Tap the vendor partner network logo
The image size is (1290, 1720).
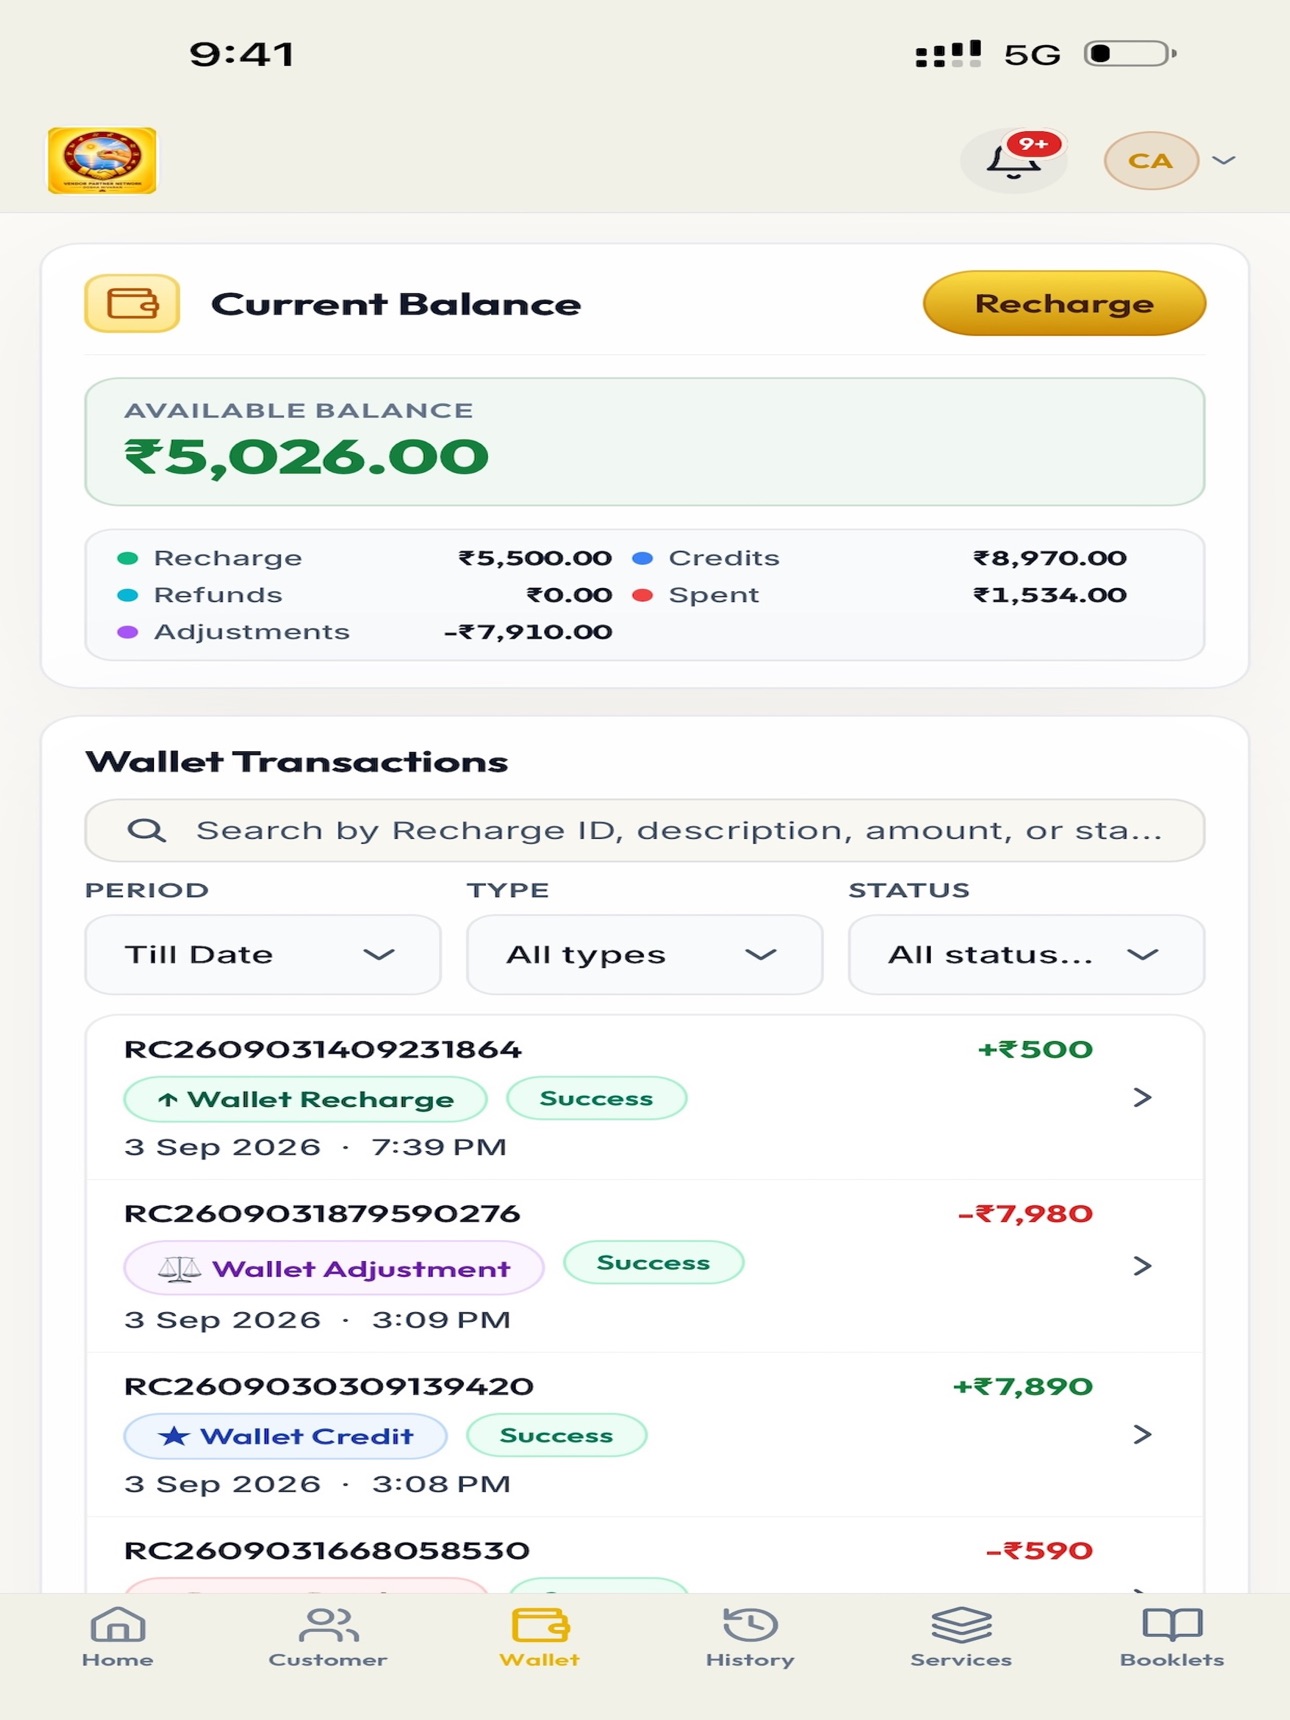point(102,160)
